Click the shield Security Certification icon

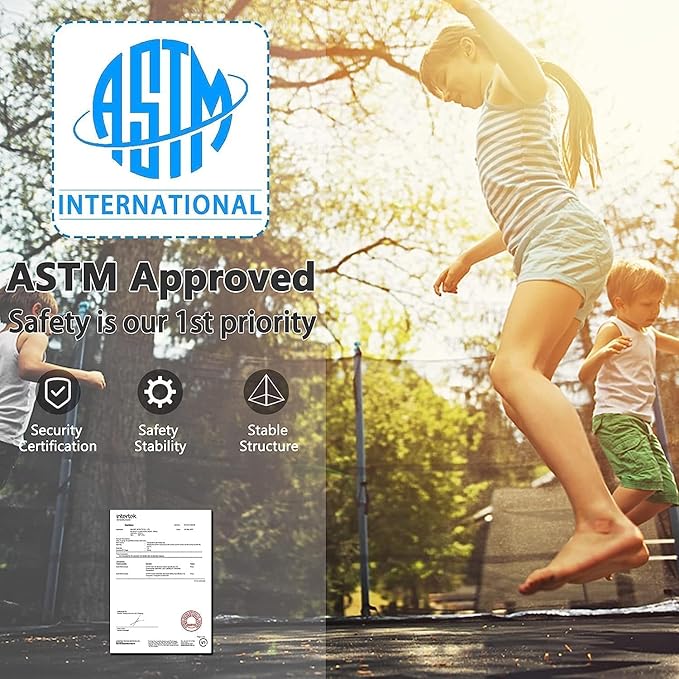(58, 392)
